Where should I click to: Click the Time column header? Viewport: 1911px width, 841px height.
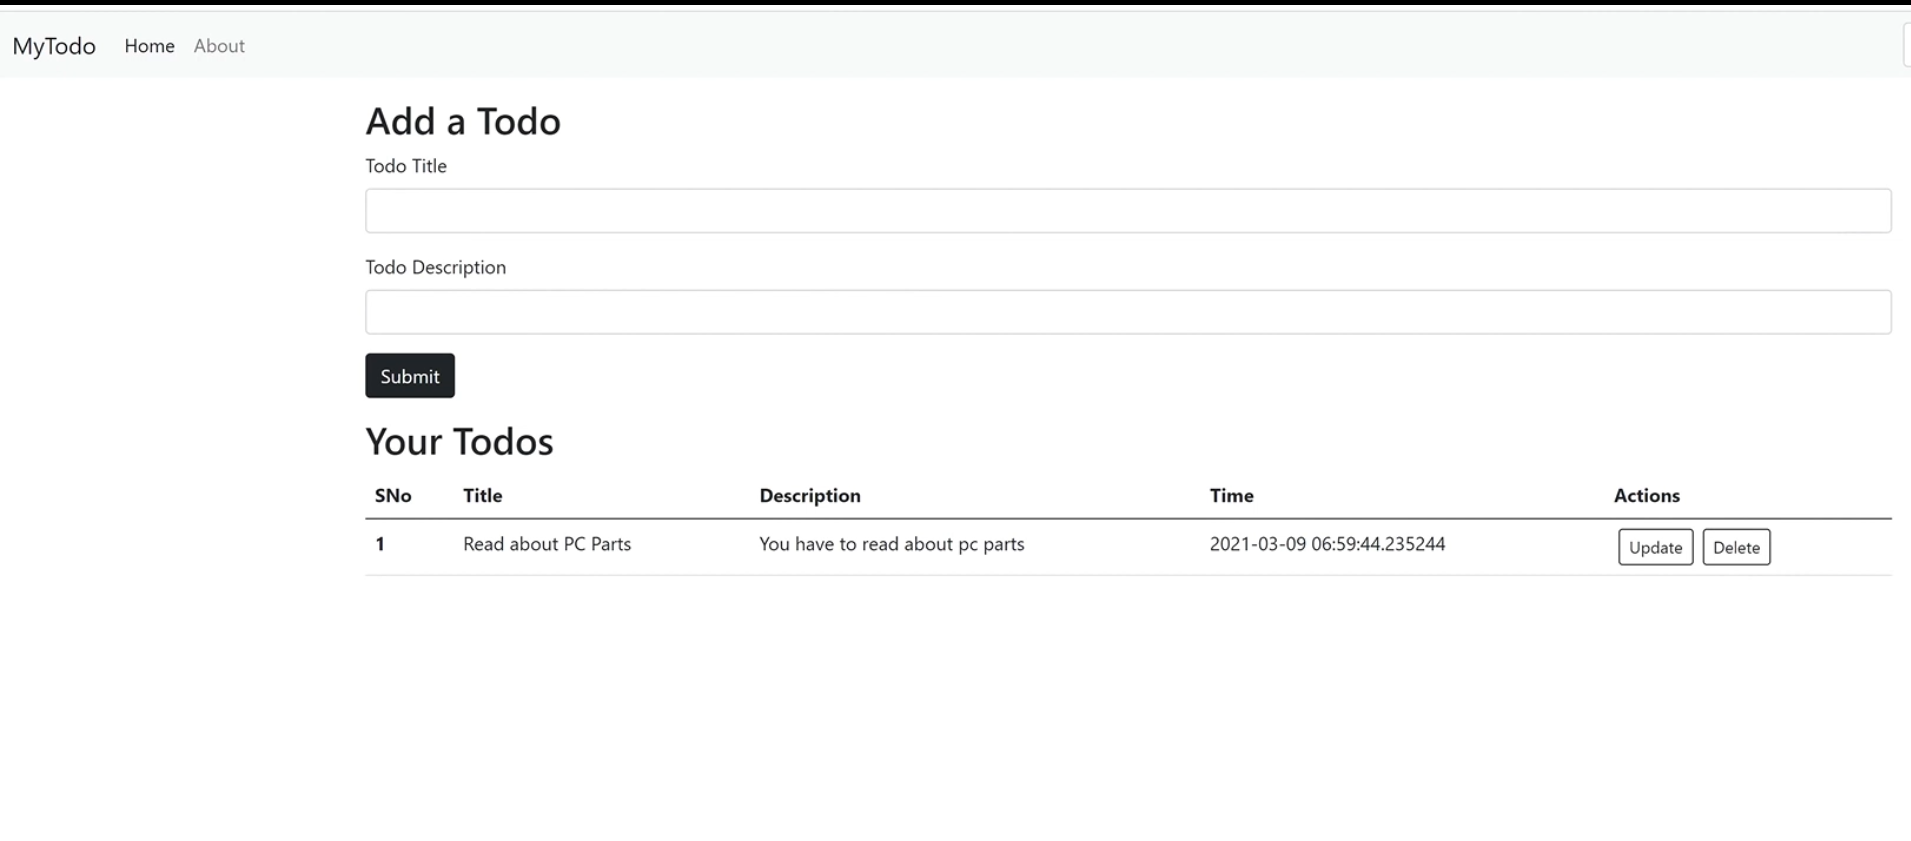pos(1231,496)
